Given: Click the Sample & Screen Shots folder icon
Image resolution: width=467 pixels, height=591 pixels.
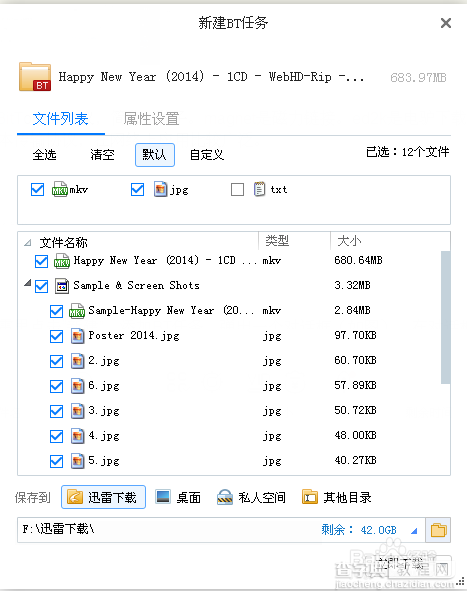Looking at the screenshot, I should coord(62,286).
